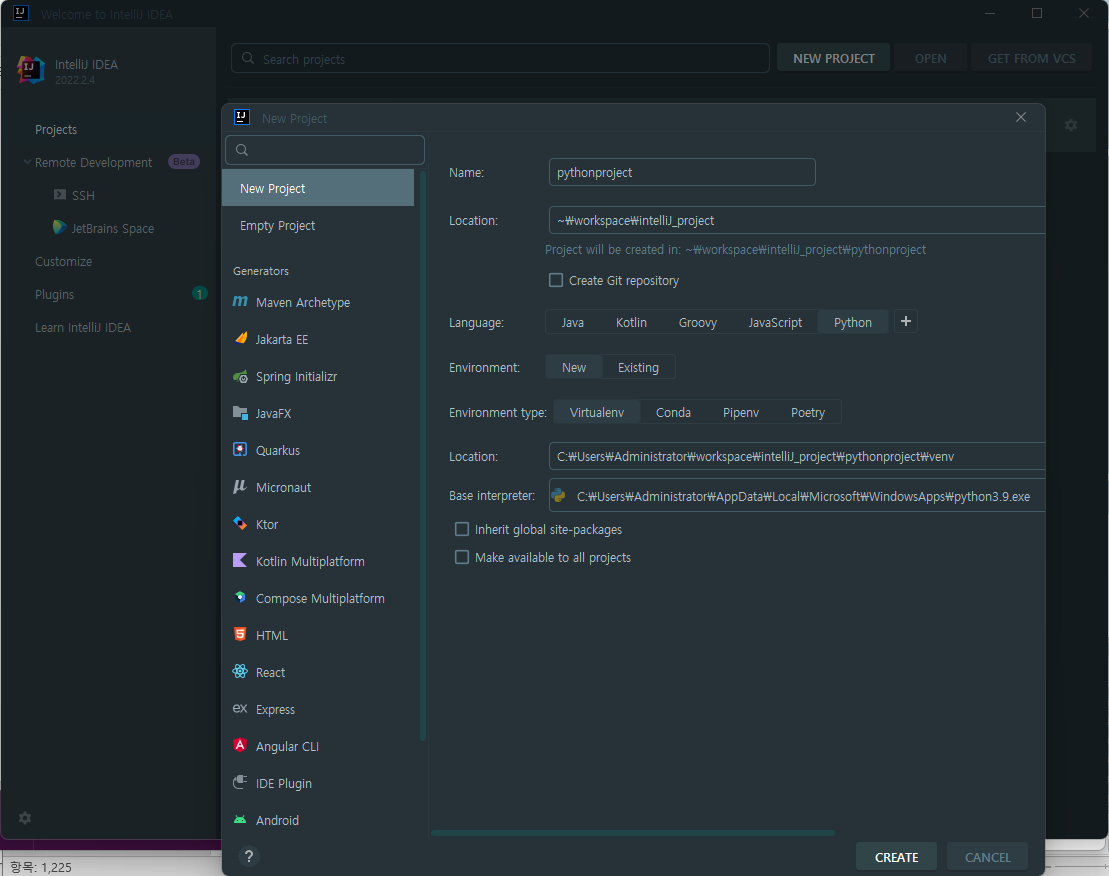The height and width of the screenshot is (876, 1109).
Task: Close the New Project dialog
Action: click(x=1021, y=117)
